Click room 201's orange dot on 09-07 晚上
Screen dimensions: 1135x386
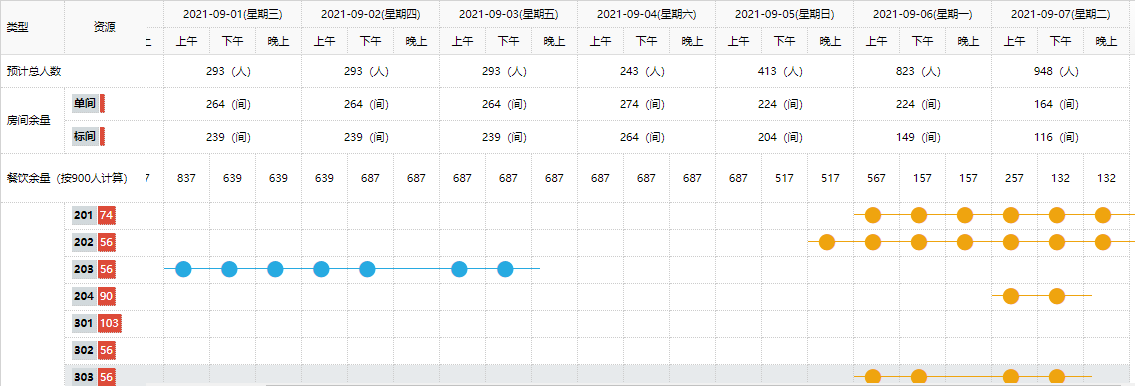1103,215
